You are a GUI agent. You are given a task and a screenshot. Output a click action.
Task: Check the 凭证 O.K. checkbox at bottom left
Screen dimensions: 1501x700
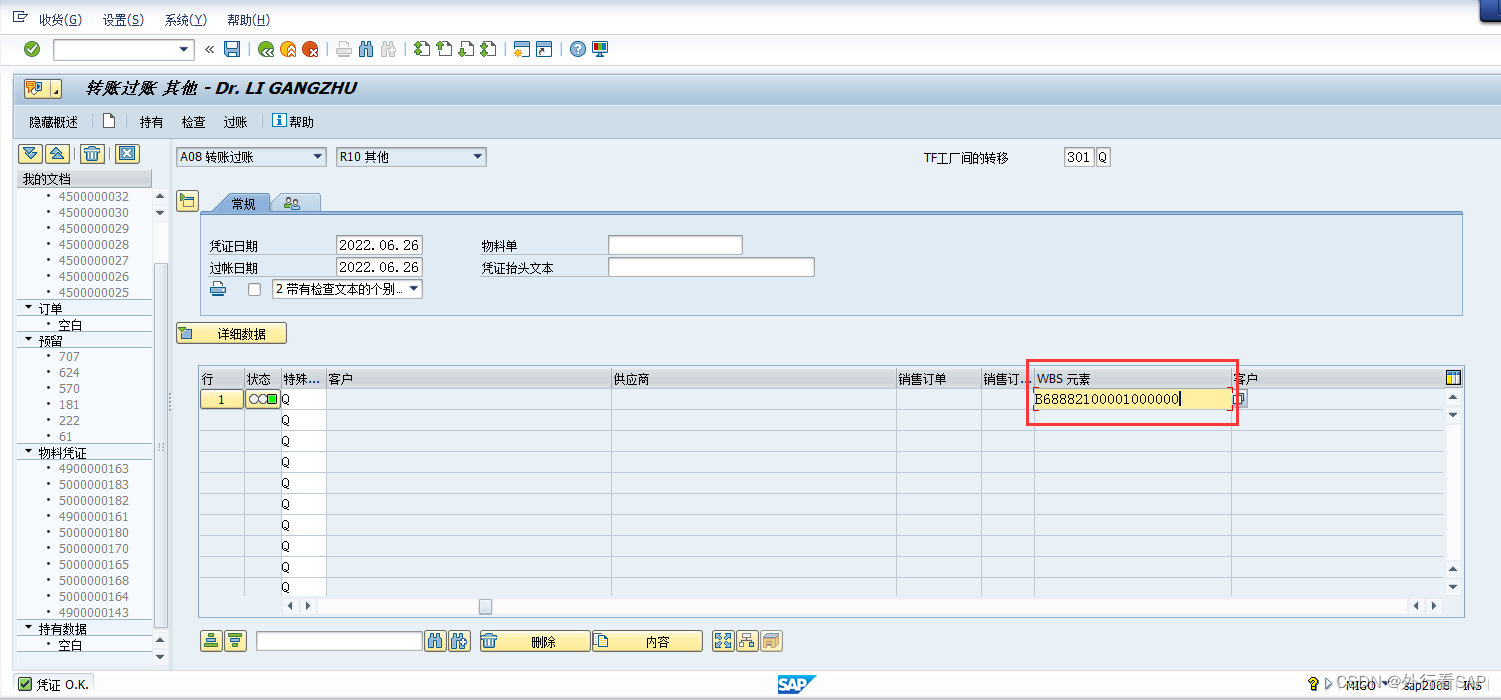pyautogui.click(x=27, y=684)
